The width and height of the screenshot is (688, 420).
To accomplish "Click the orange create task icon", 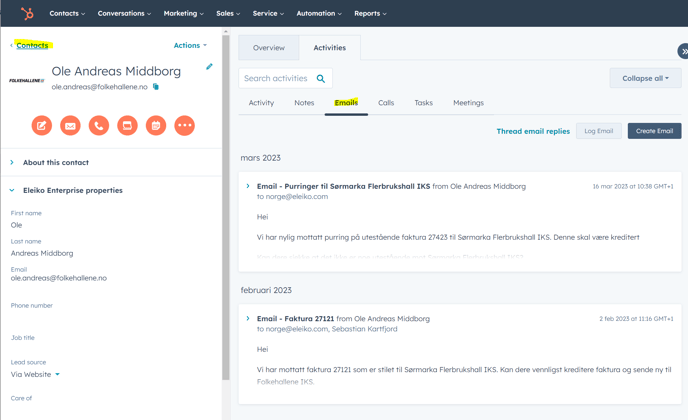I will 156,125.
